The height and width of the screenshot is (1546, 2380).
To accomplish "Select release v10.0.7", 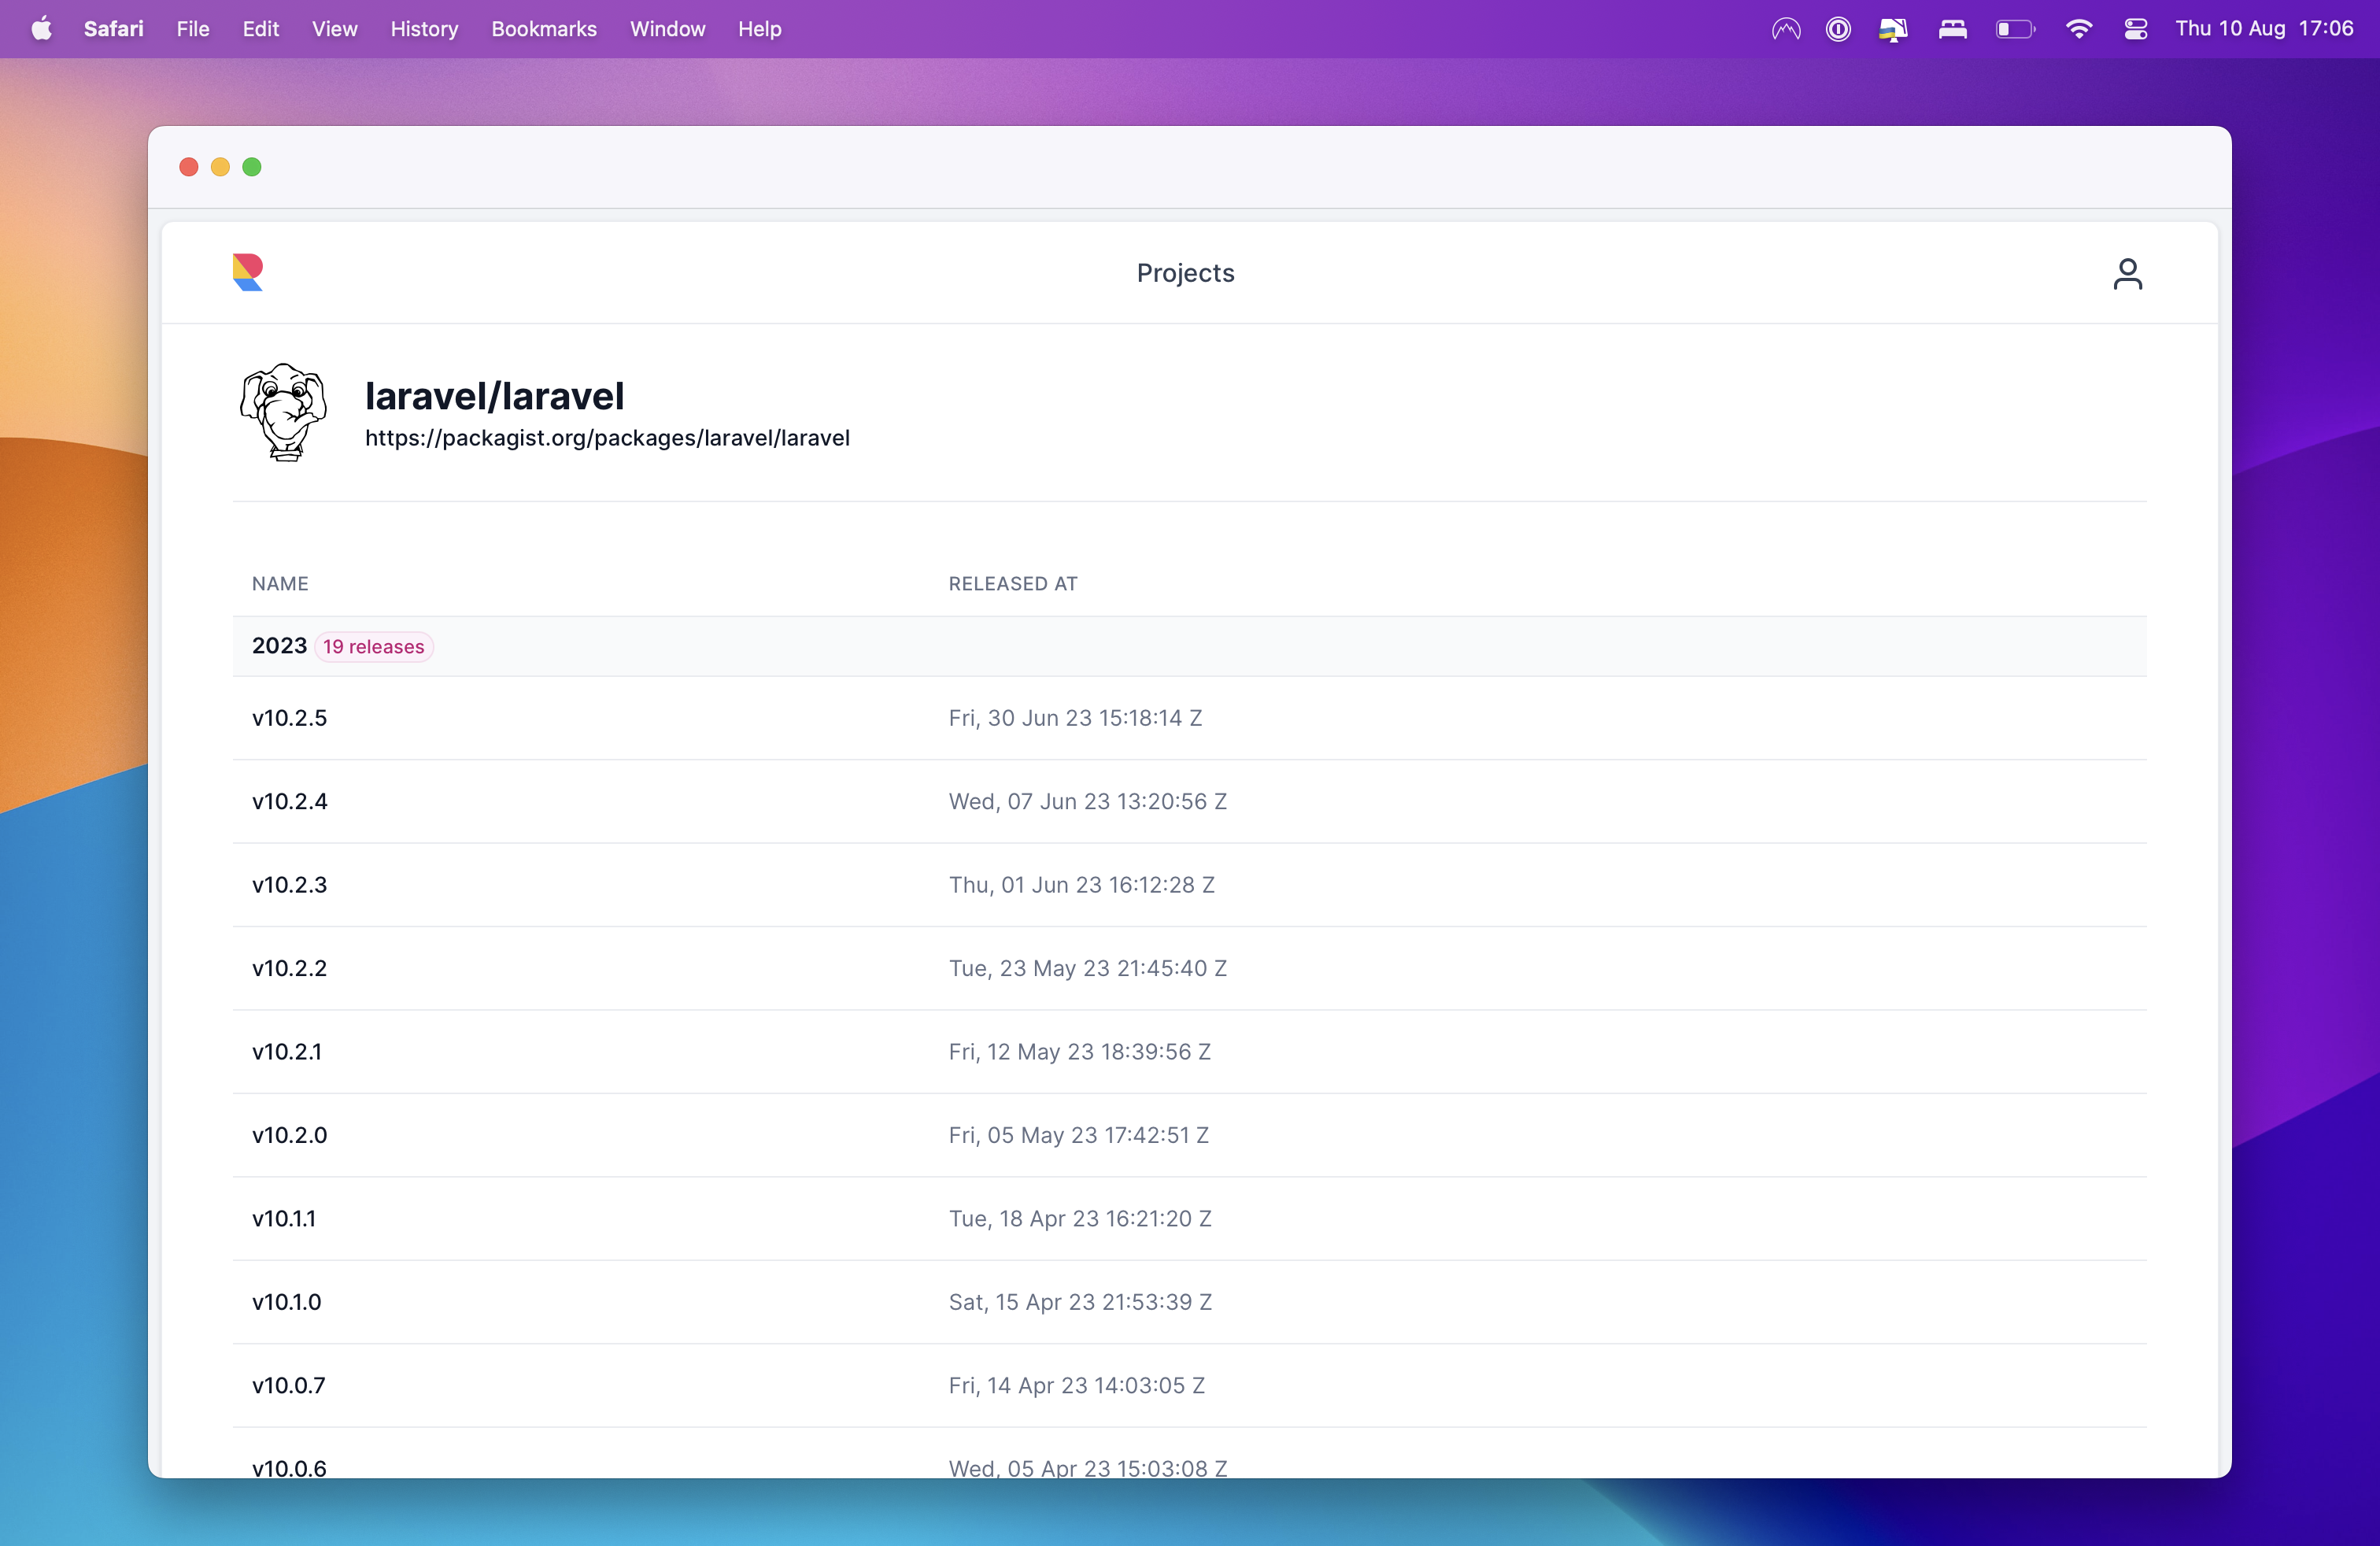I will click(x=288, y=1386).
